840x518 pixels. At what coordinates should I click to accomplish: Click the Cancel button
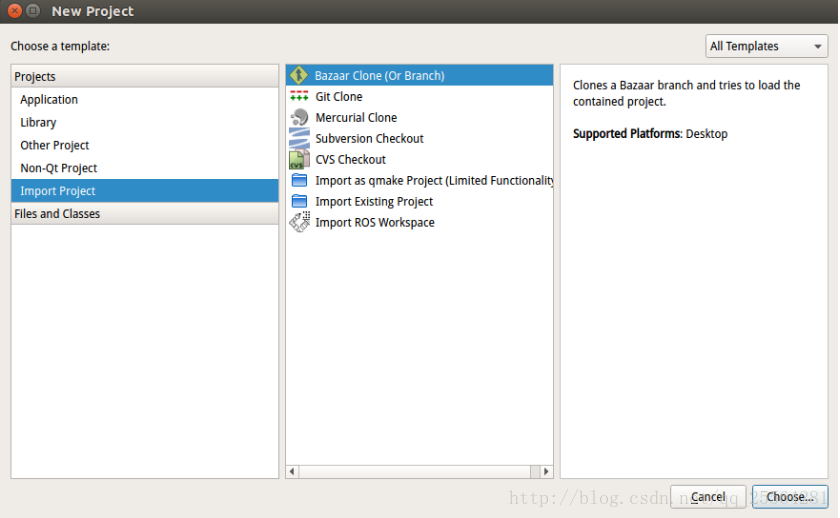point(708,497)
